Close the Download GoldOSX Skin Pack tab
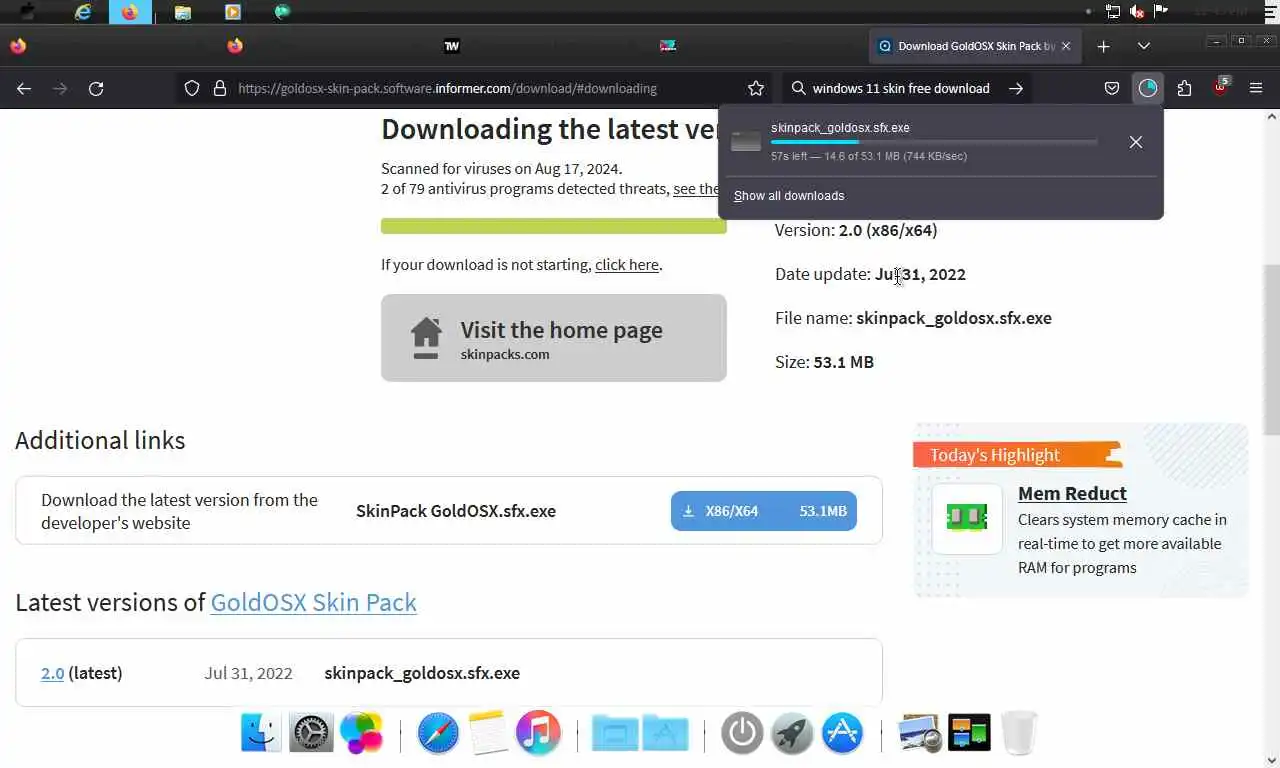 (x=1066, y=46)
